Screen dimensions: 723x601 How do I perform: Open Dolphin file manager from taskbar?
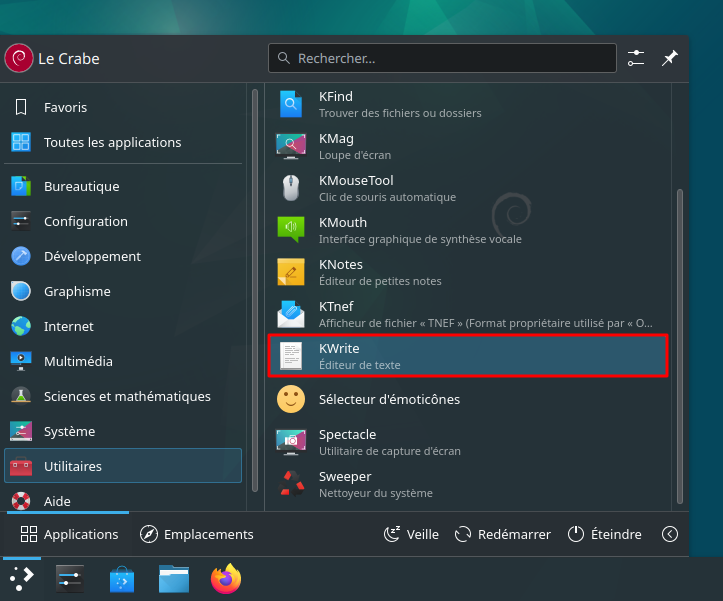point(174,579)
